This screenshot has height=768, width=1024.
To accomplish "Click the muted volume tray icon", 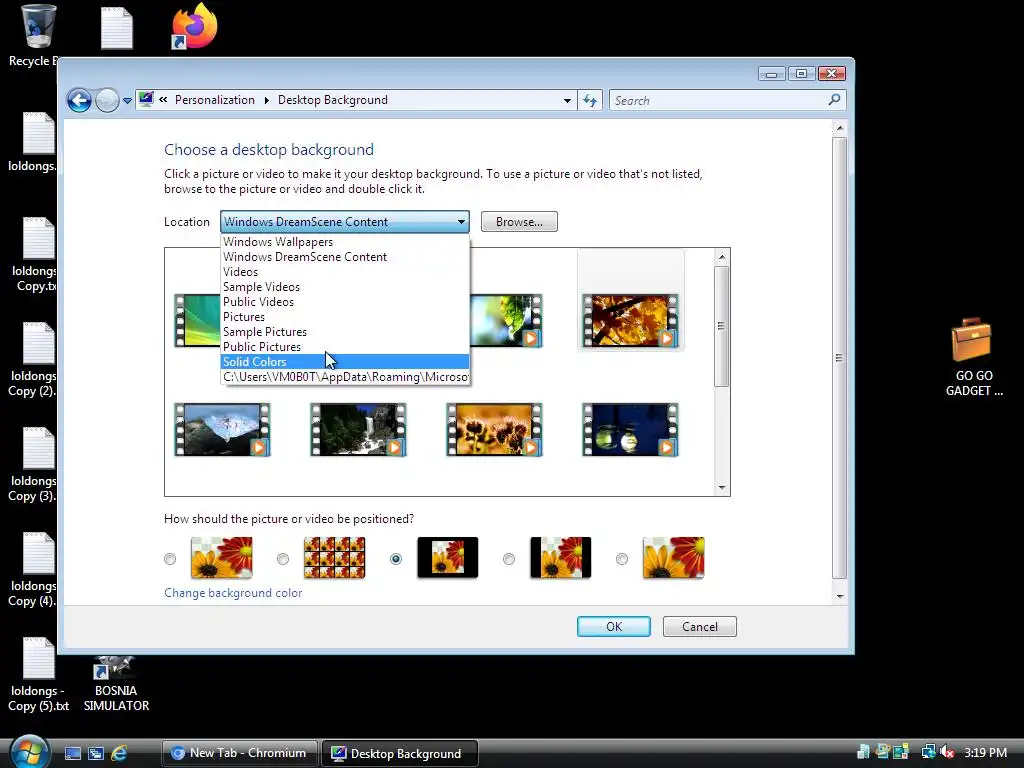I will tap(947, 752).
